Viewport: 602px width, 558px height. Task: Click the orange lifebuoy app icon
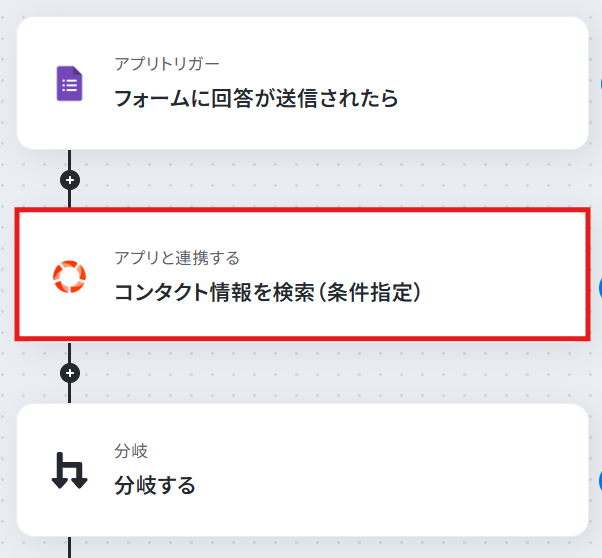click(69, 277)
